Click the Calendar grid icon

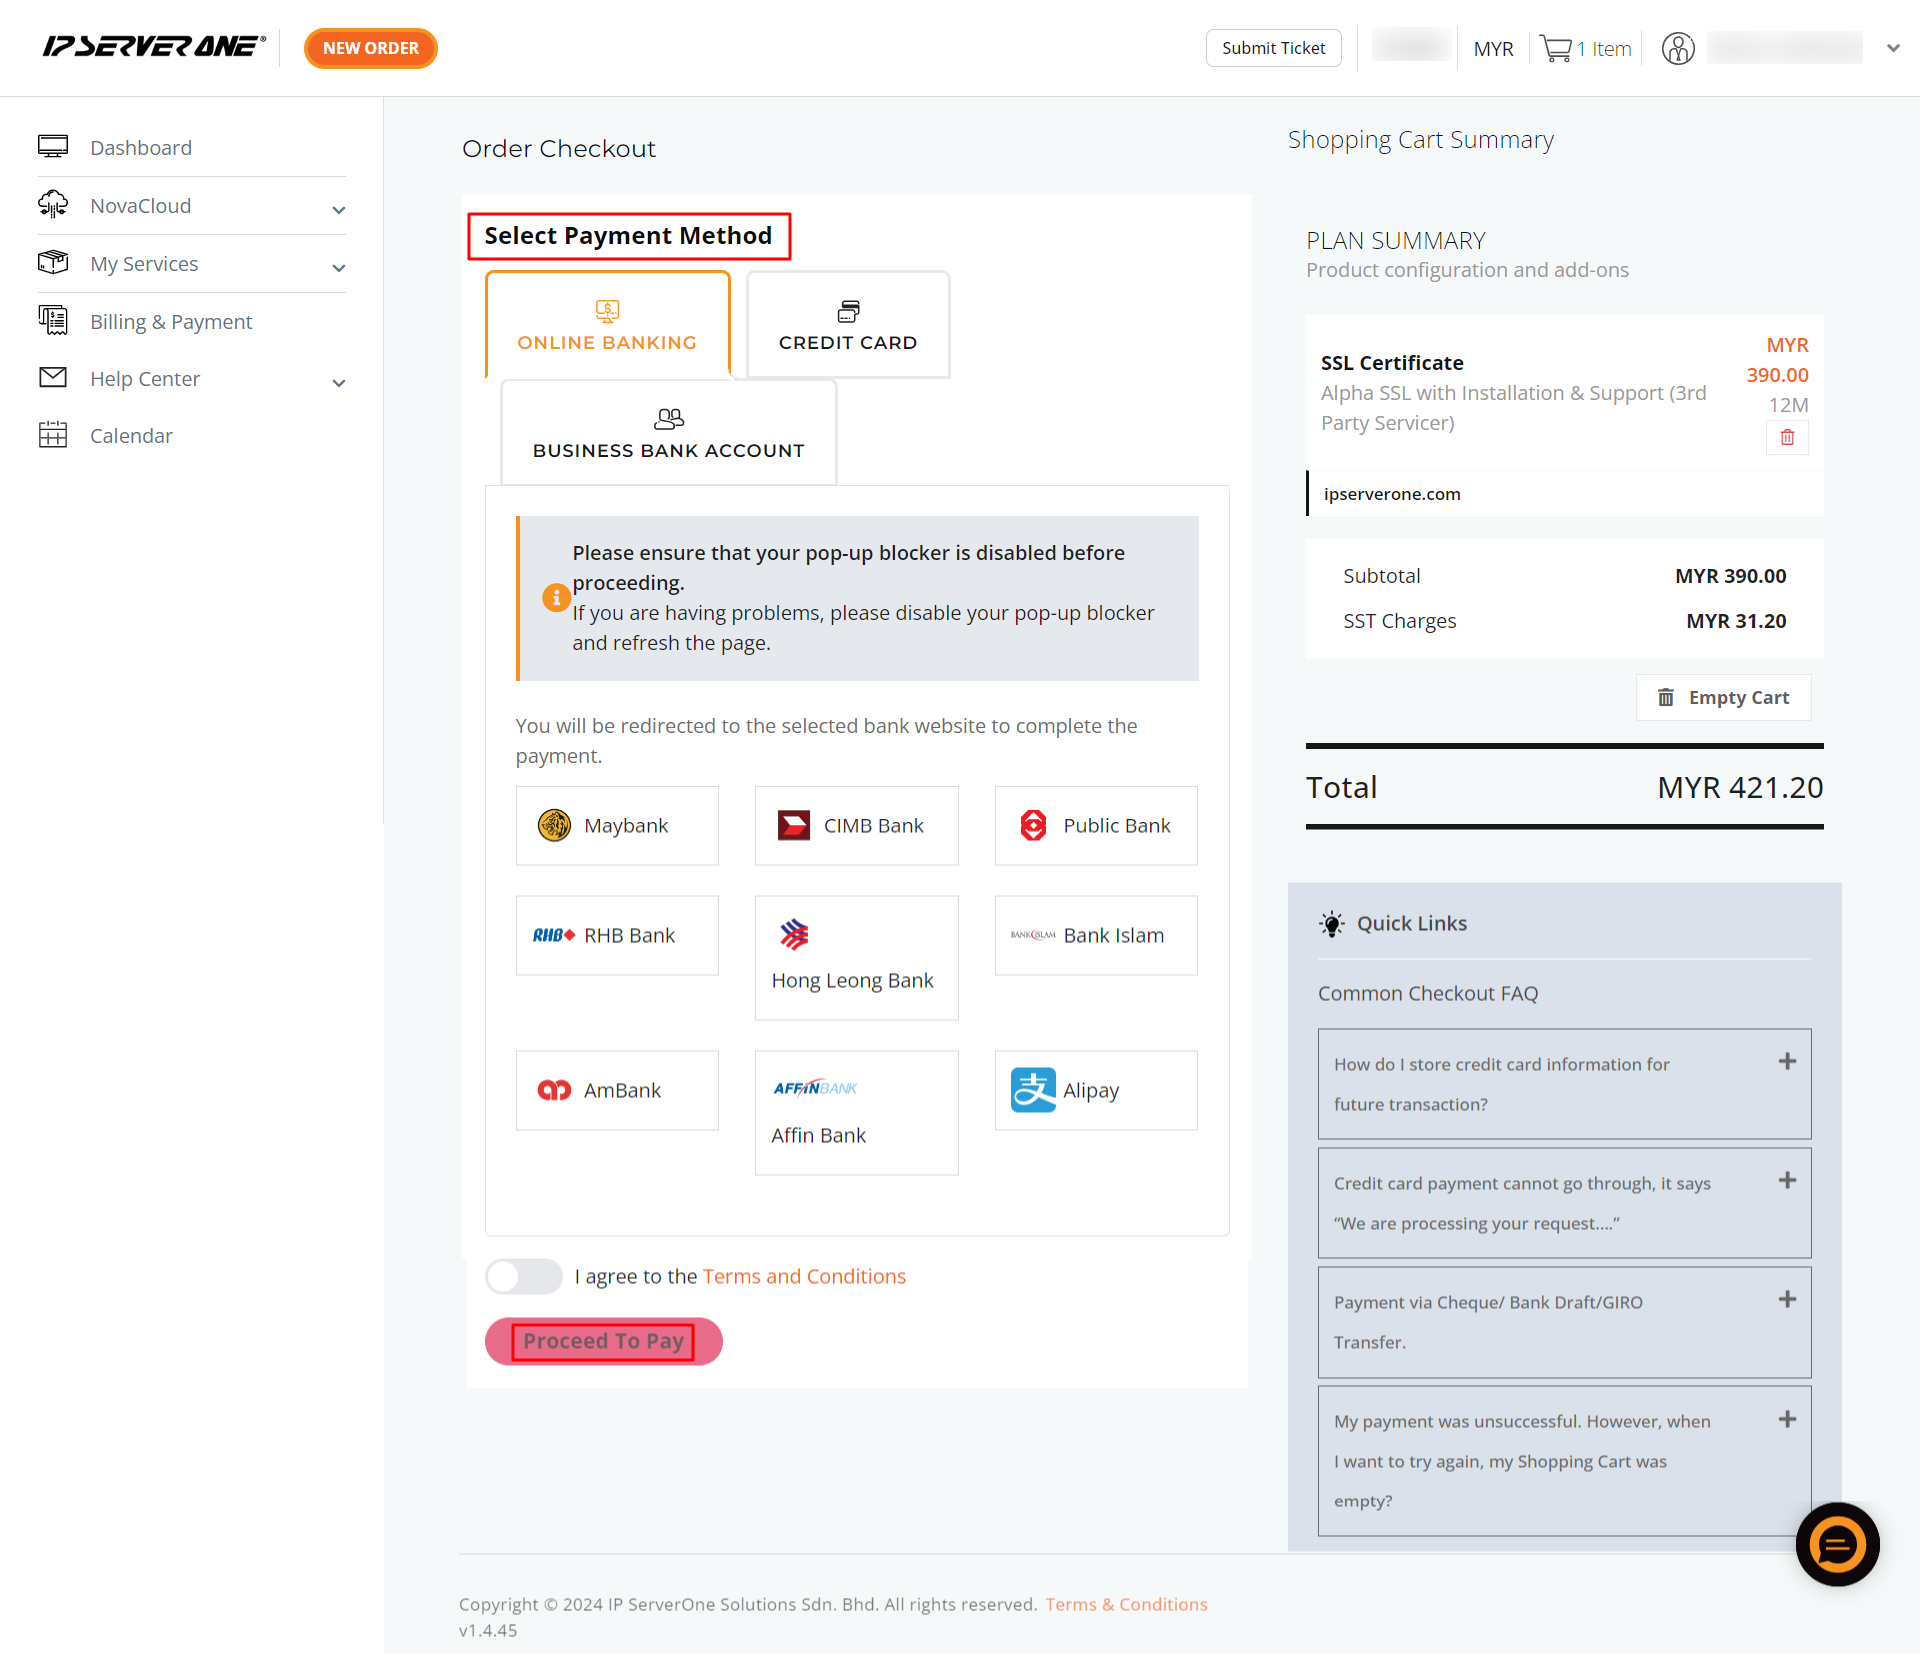(53, 435)
